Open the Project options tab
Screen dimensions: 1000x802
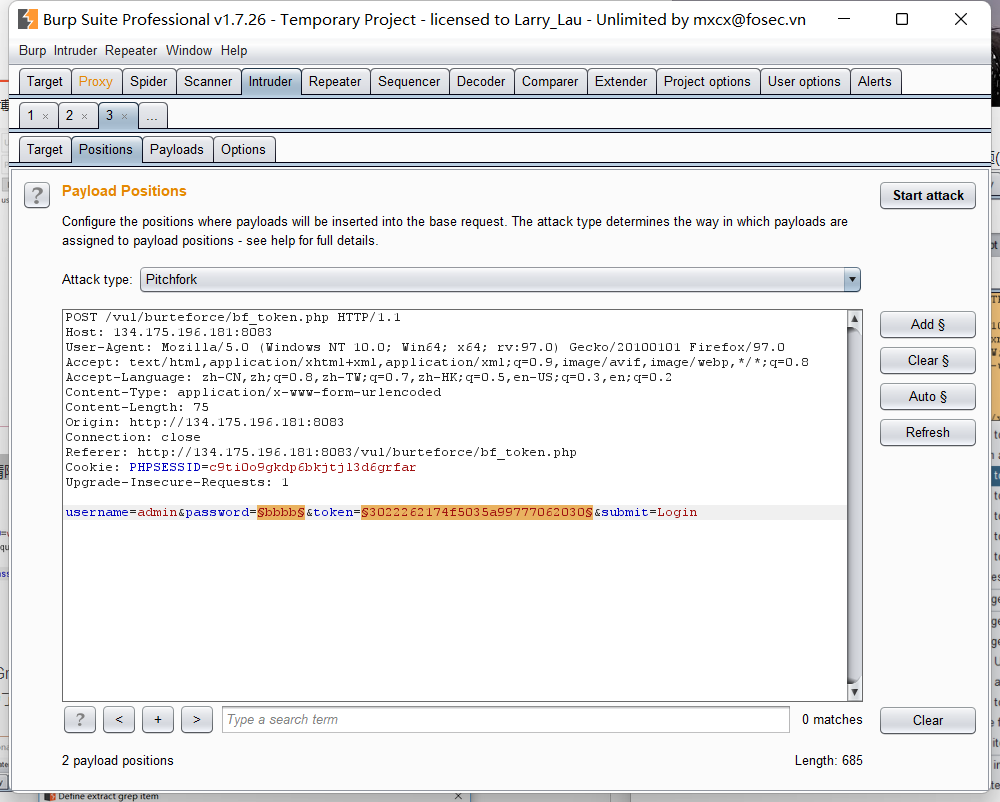pos(707,82)
